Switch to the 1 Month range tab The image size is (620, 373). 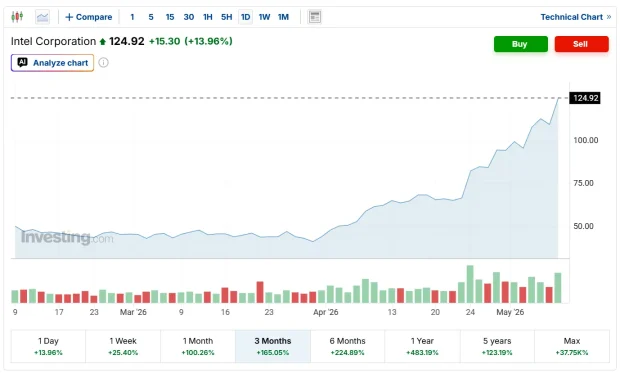tap(198, 346)
